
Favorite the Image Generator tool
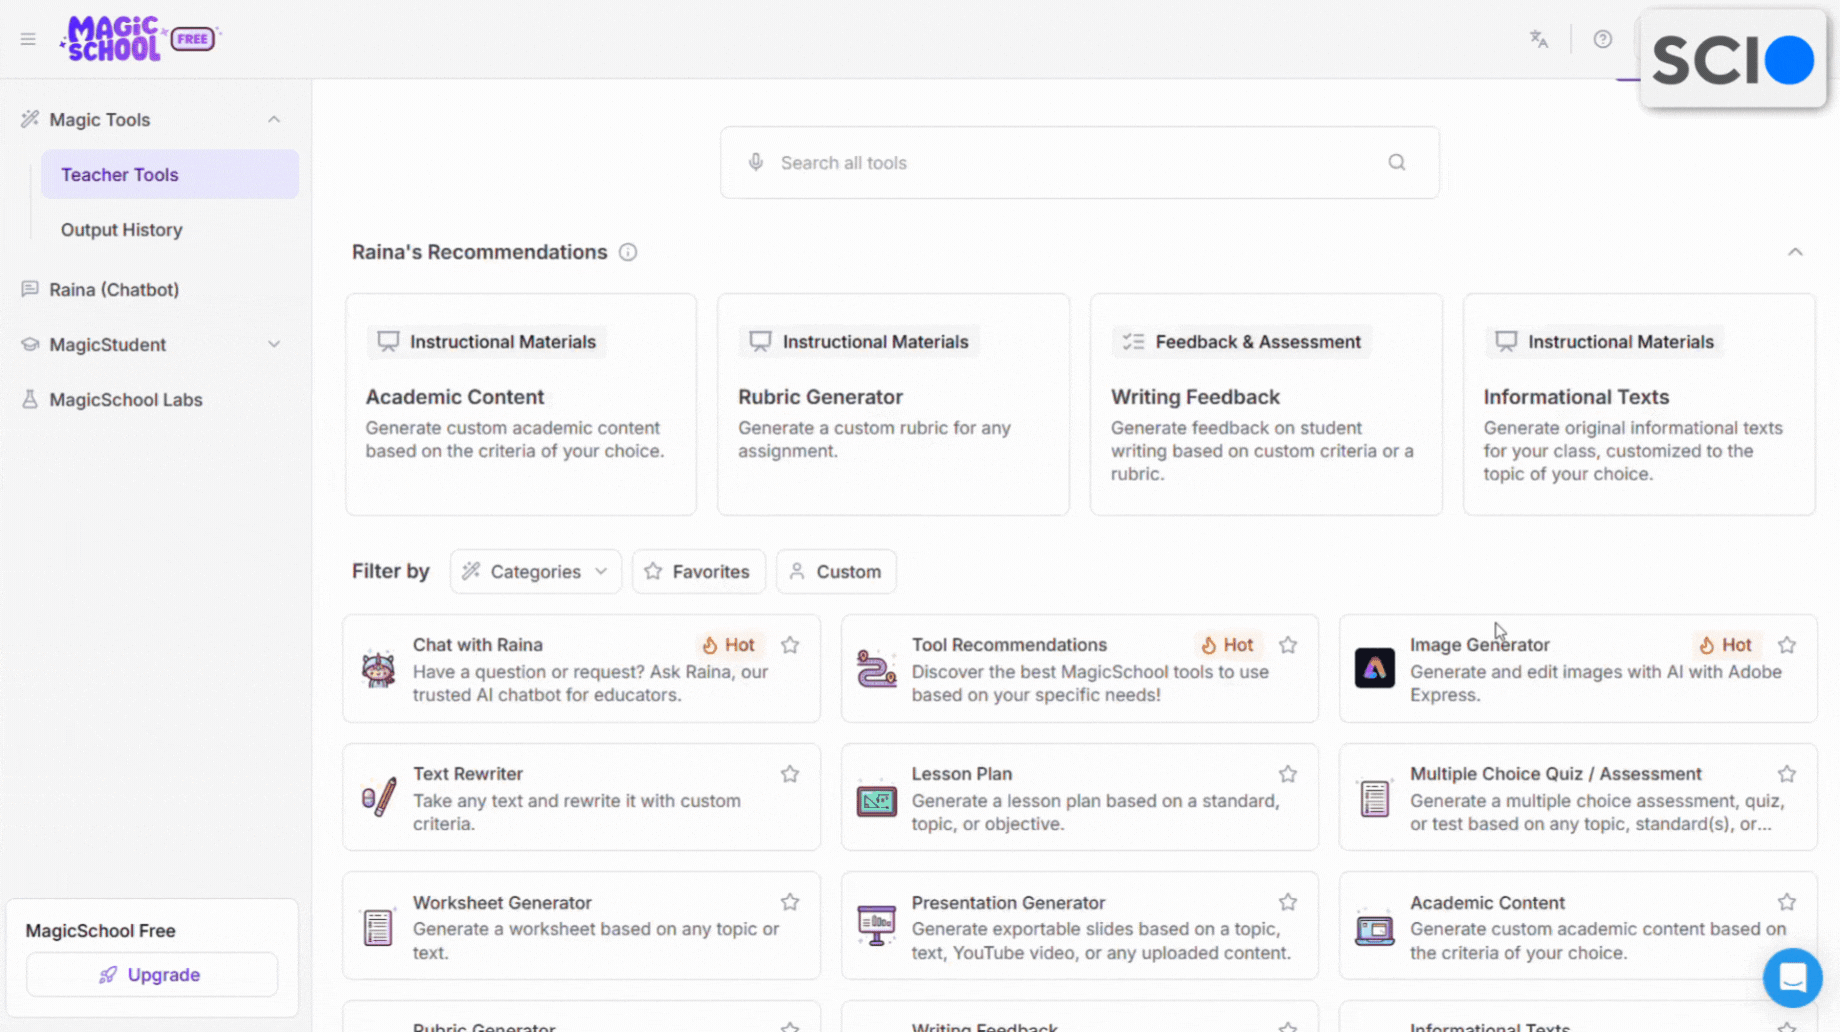(1787, 645)
